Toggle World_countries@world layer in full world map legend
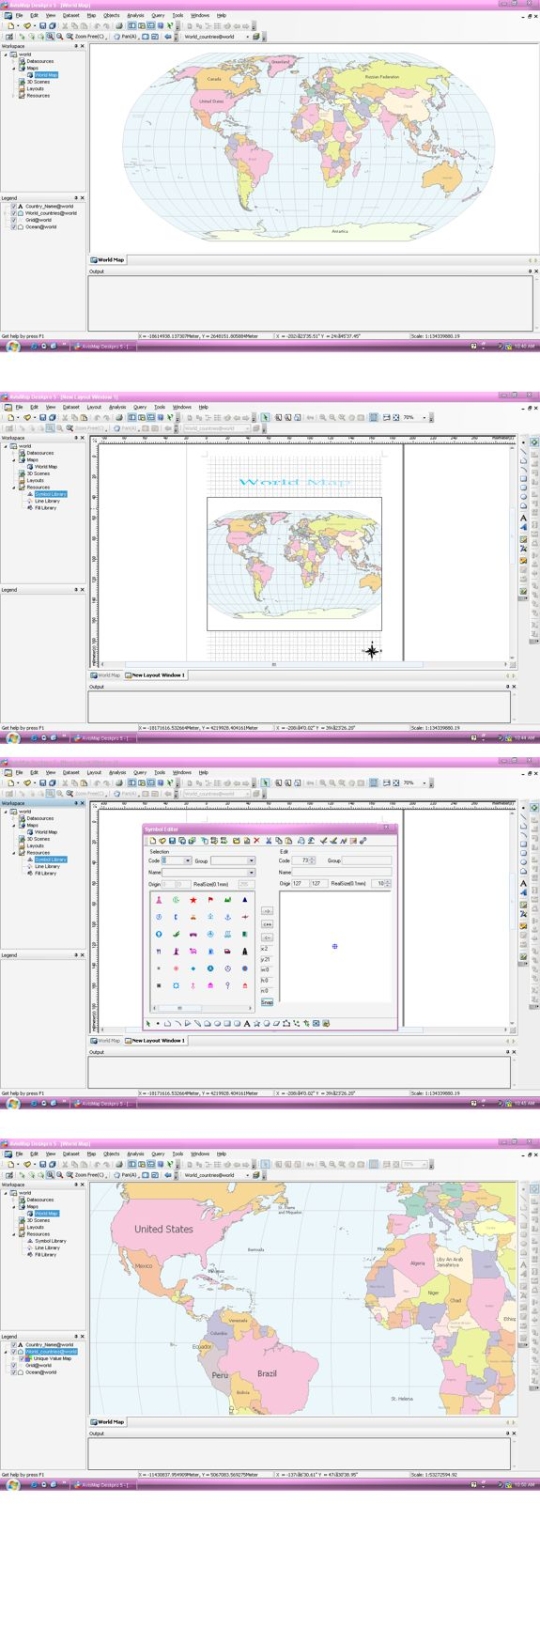This screenshot has height=1642, width=540. tap(14, 213)
